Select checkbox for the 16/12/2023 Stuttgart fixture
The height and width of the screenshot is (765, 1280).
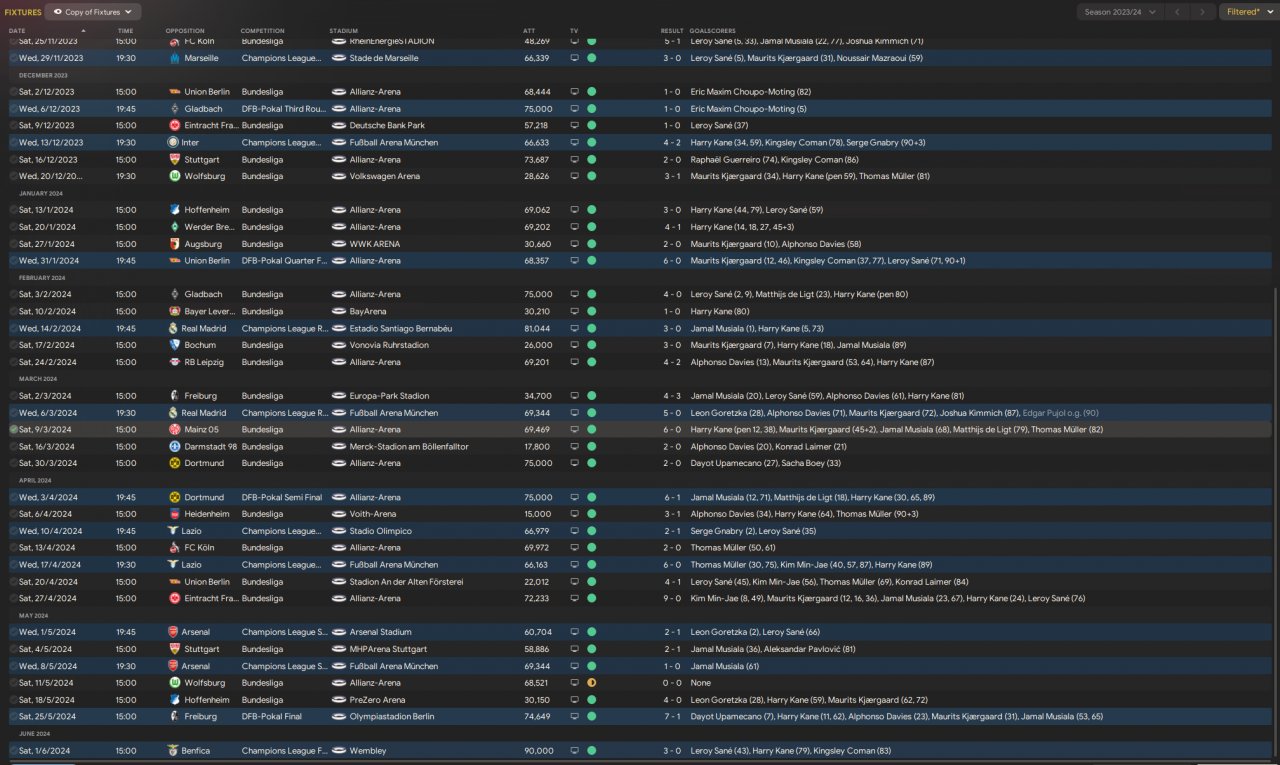coord(13,159)
